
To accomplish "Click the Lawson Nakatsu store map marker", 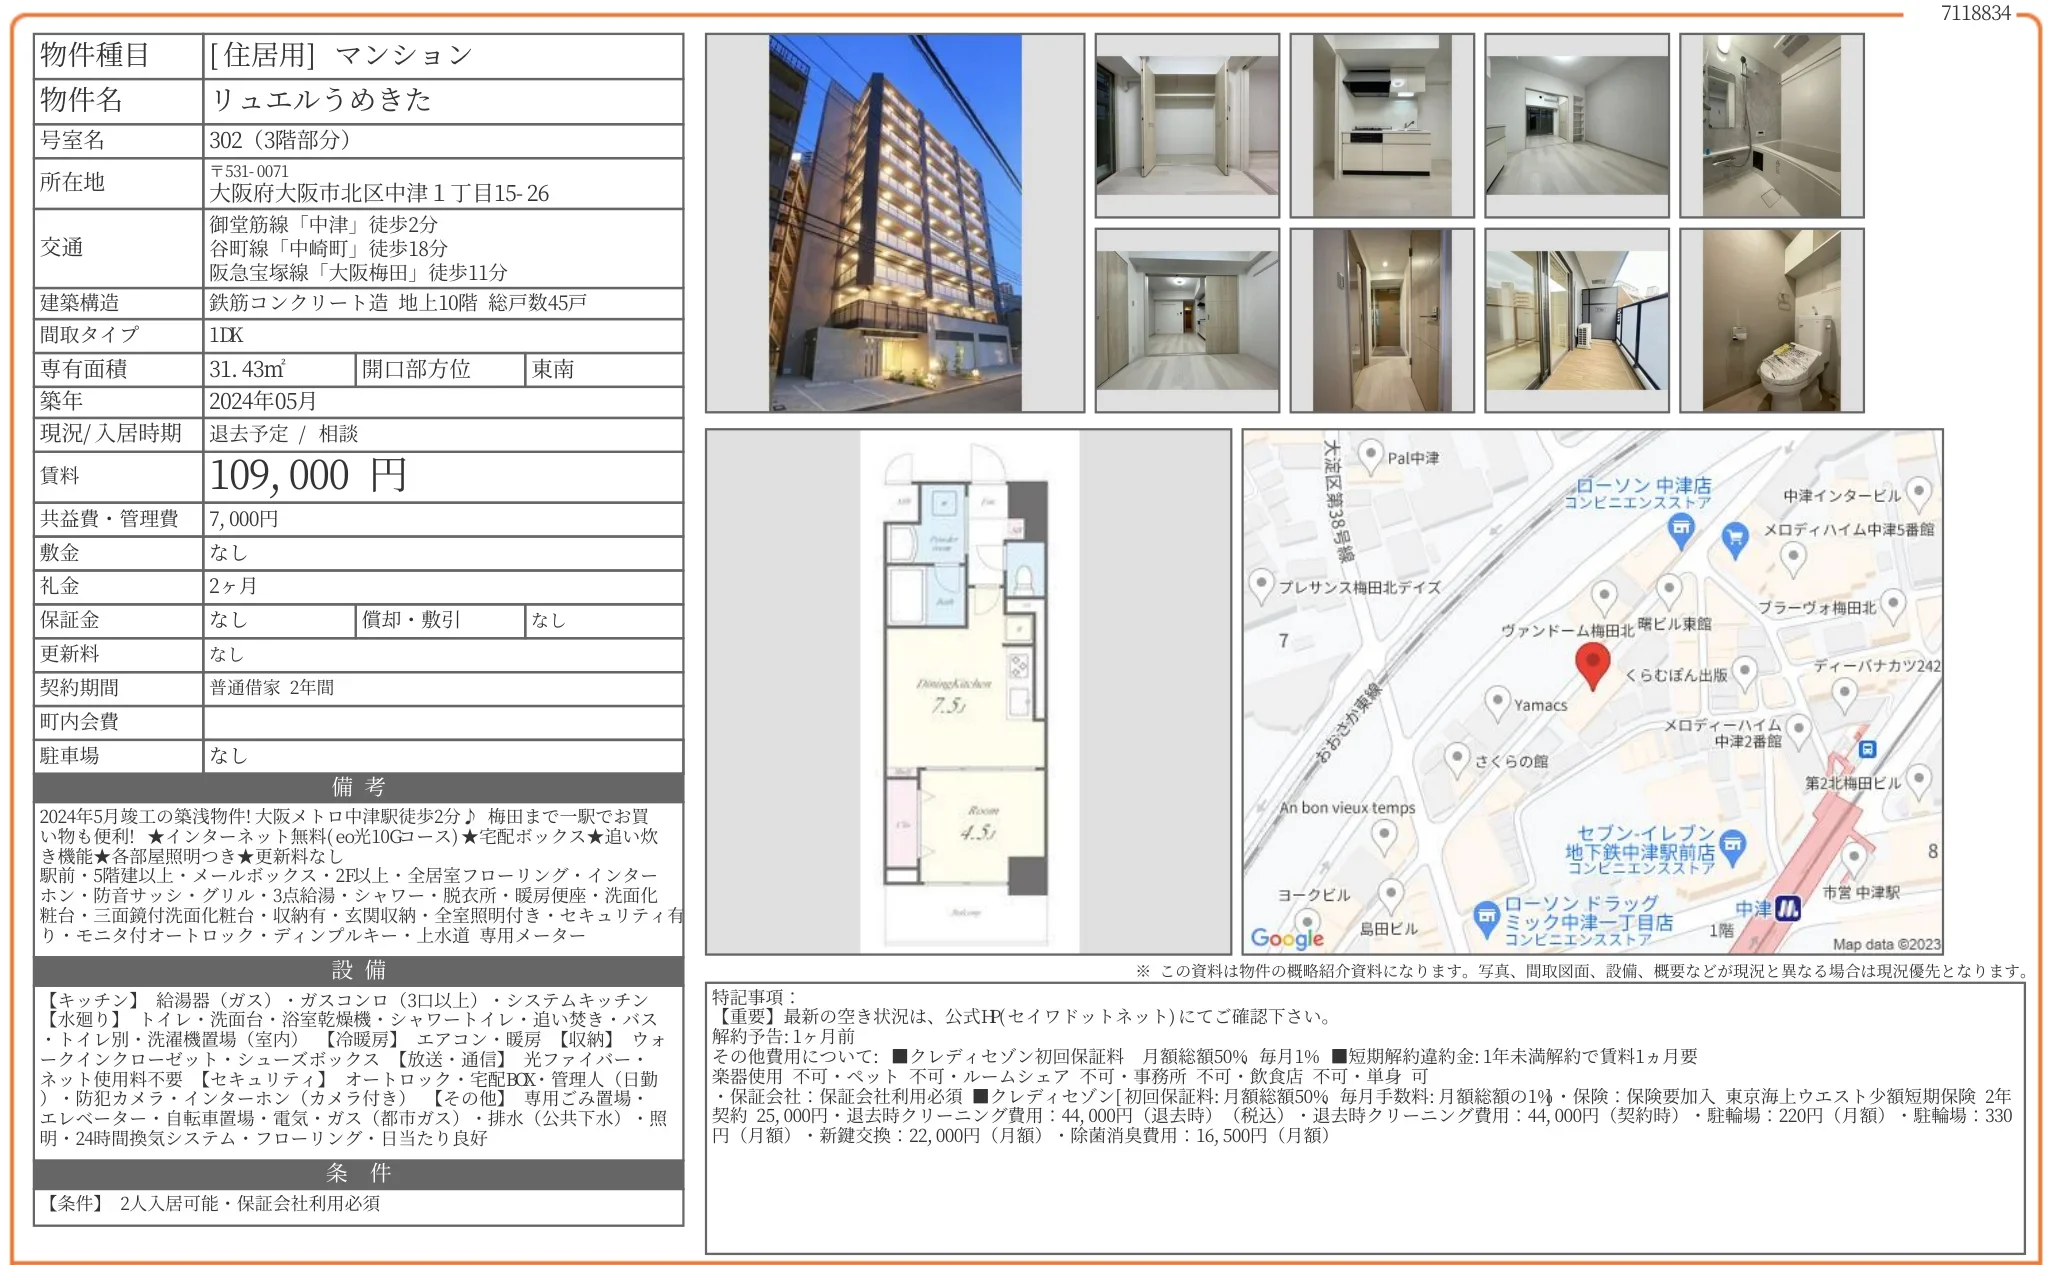I will 1682,528.
